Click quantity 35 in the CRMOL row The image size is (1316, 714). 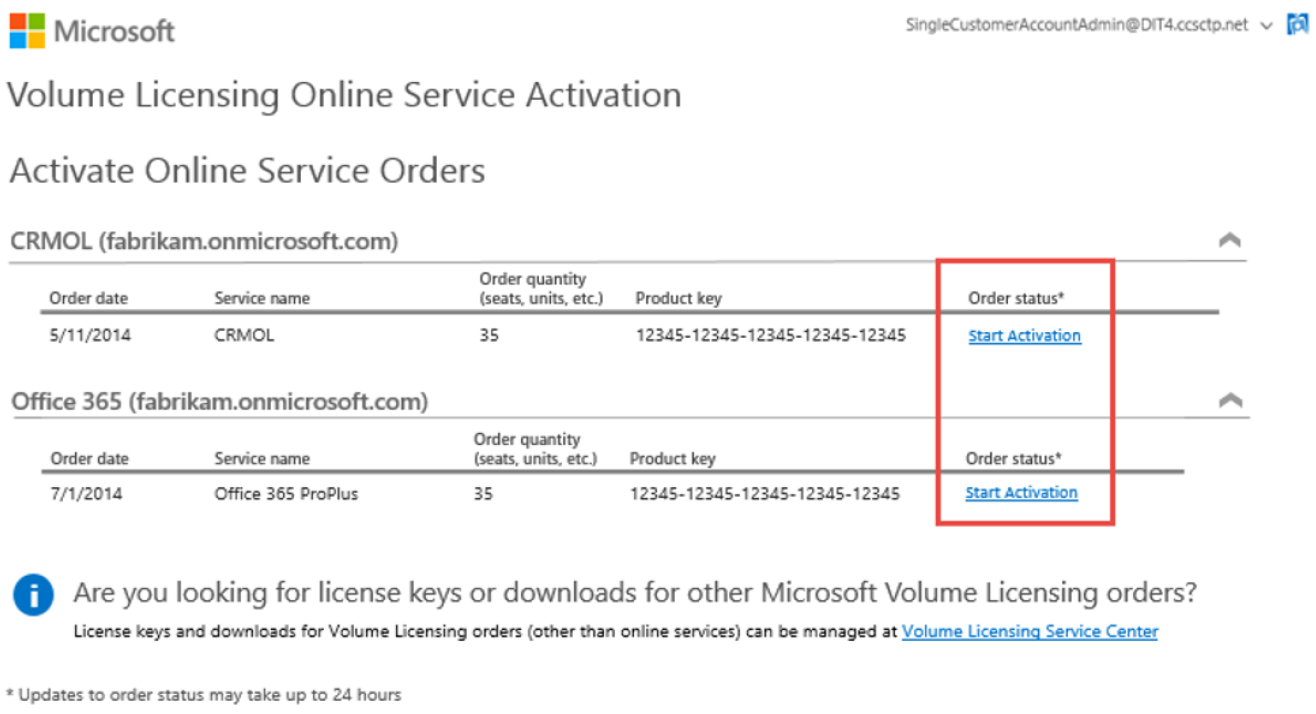(489, 336)
